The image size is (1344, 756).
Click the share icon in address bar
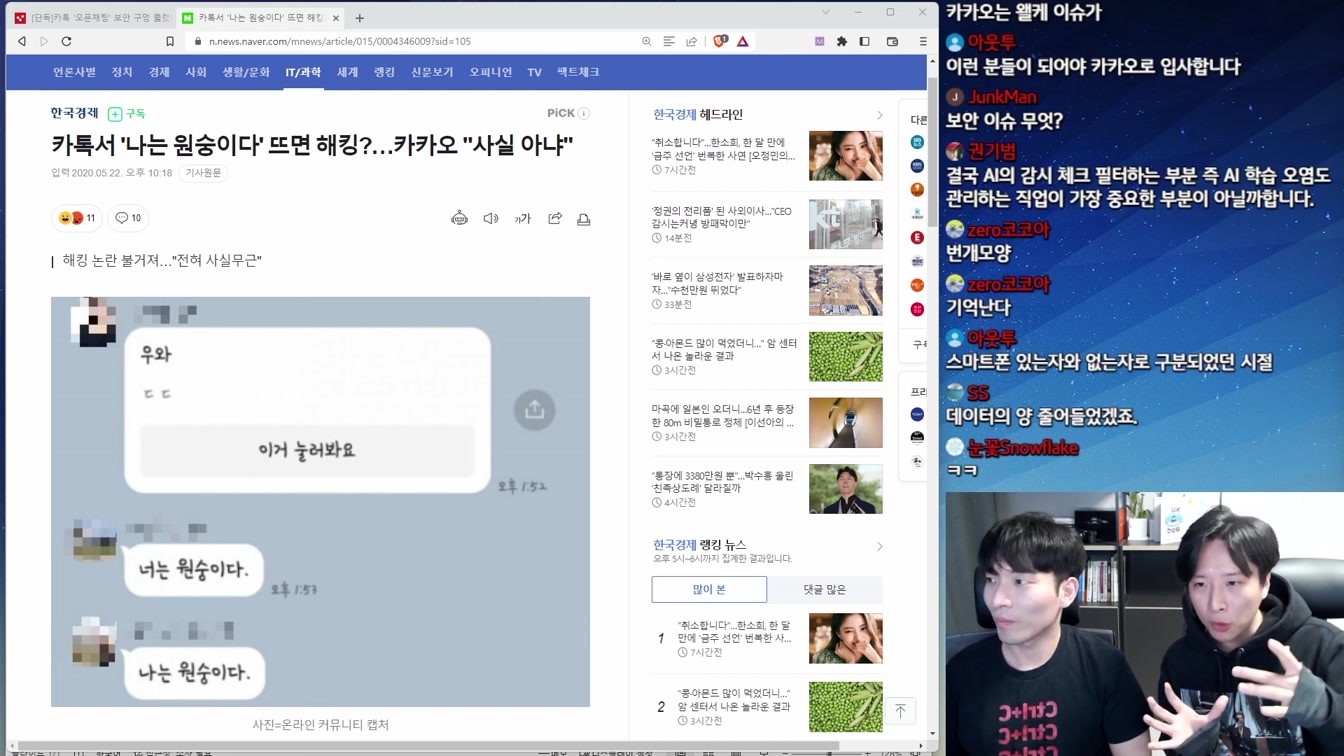(691, 42)
